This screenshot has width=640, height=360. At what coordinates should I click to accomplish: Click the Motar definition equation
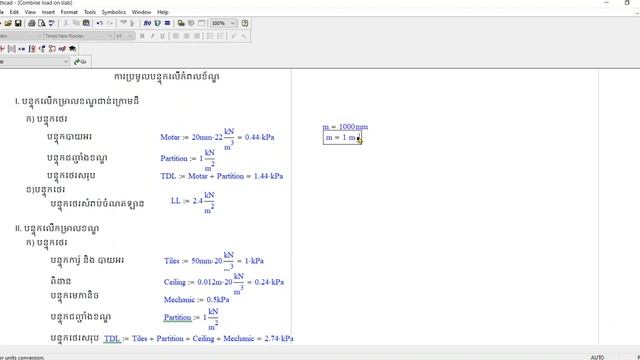[x=217, y=139]
